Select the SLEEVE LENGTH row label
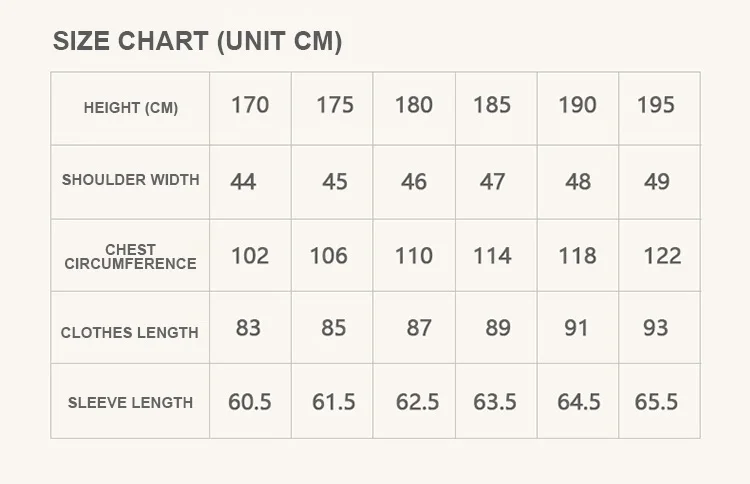750x484 pixels. point(131,403)
